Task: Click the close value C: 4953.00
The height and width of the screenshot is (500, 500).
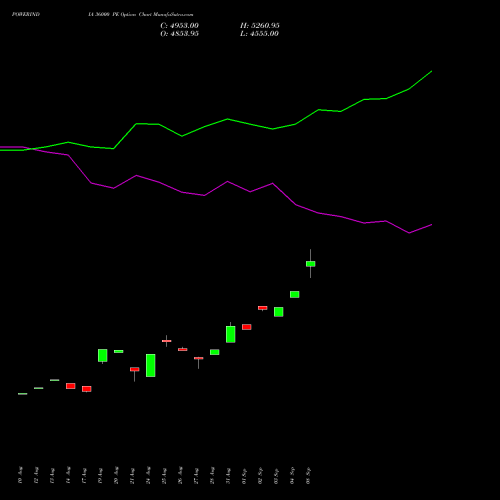Action: tap(179, 26)
